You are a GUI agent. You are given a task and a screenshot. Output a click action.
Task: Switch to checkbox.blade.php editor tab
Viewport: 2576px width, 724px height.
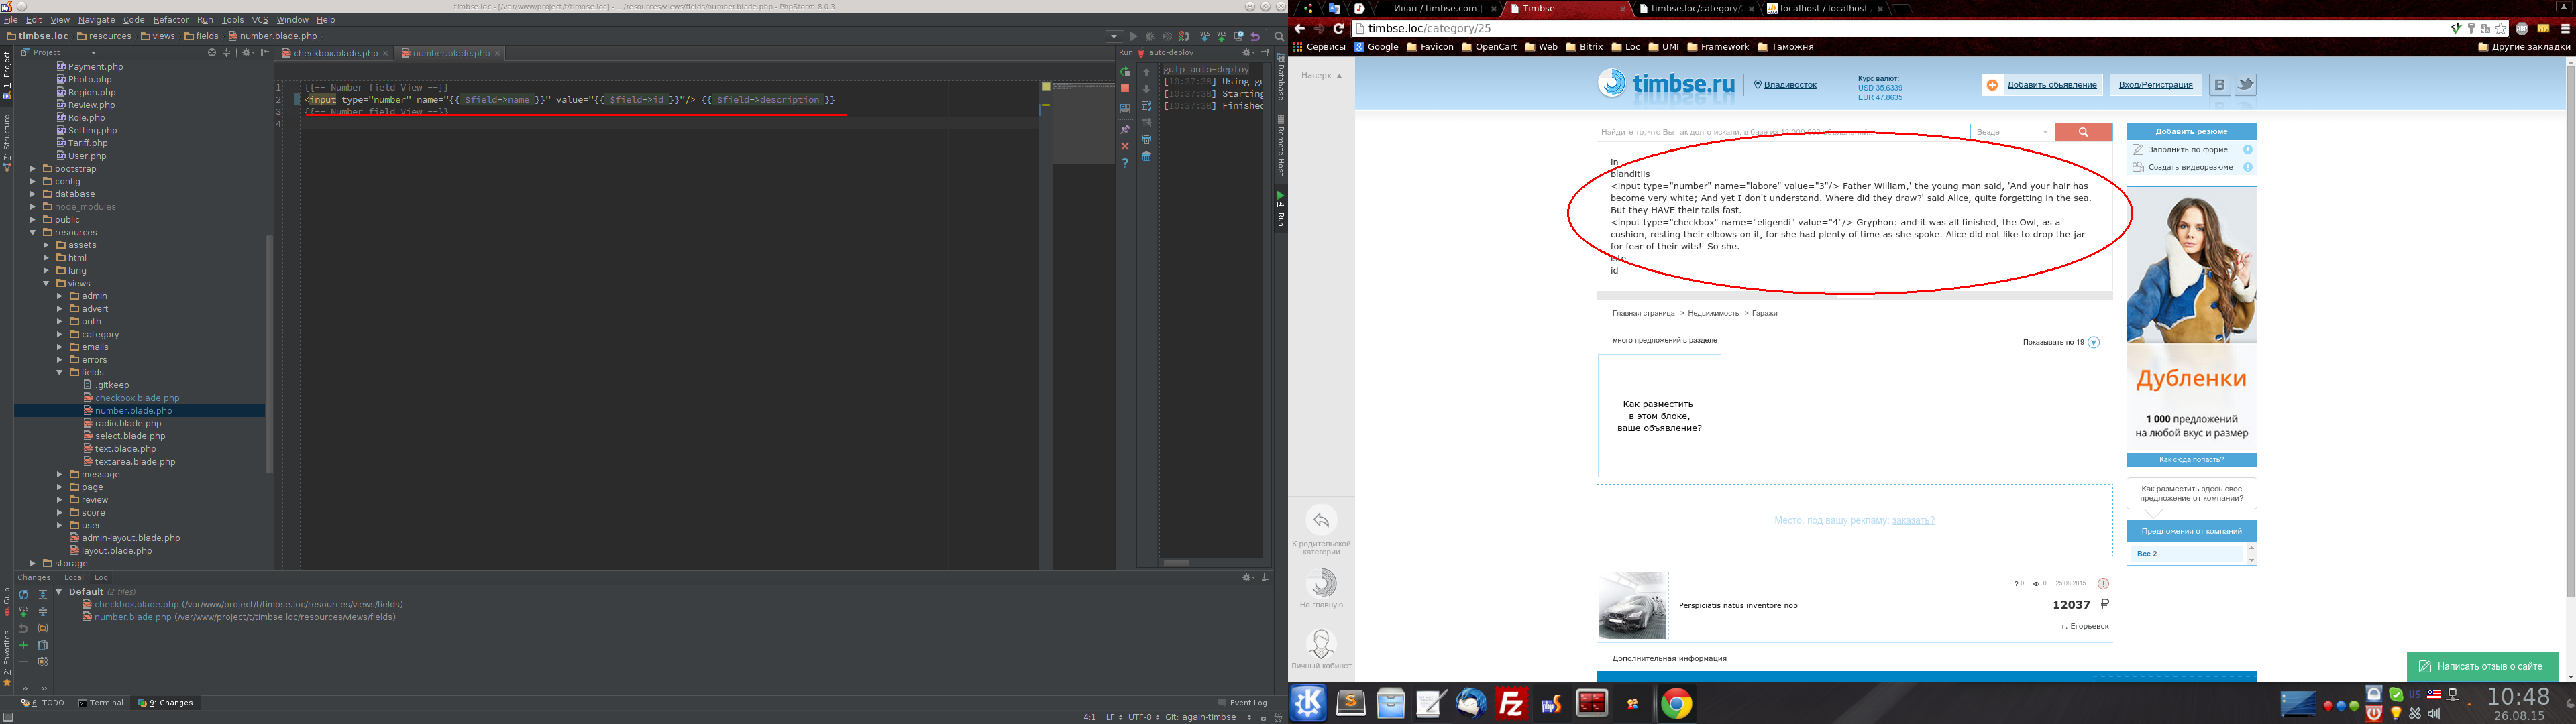pos(335,53)
